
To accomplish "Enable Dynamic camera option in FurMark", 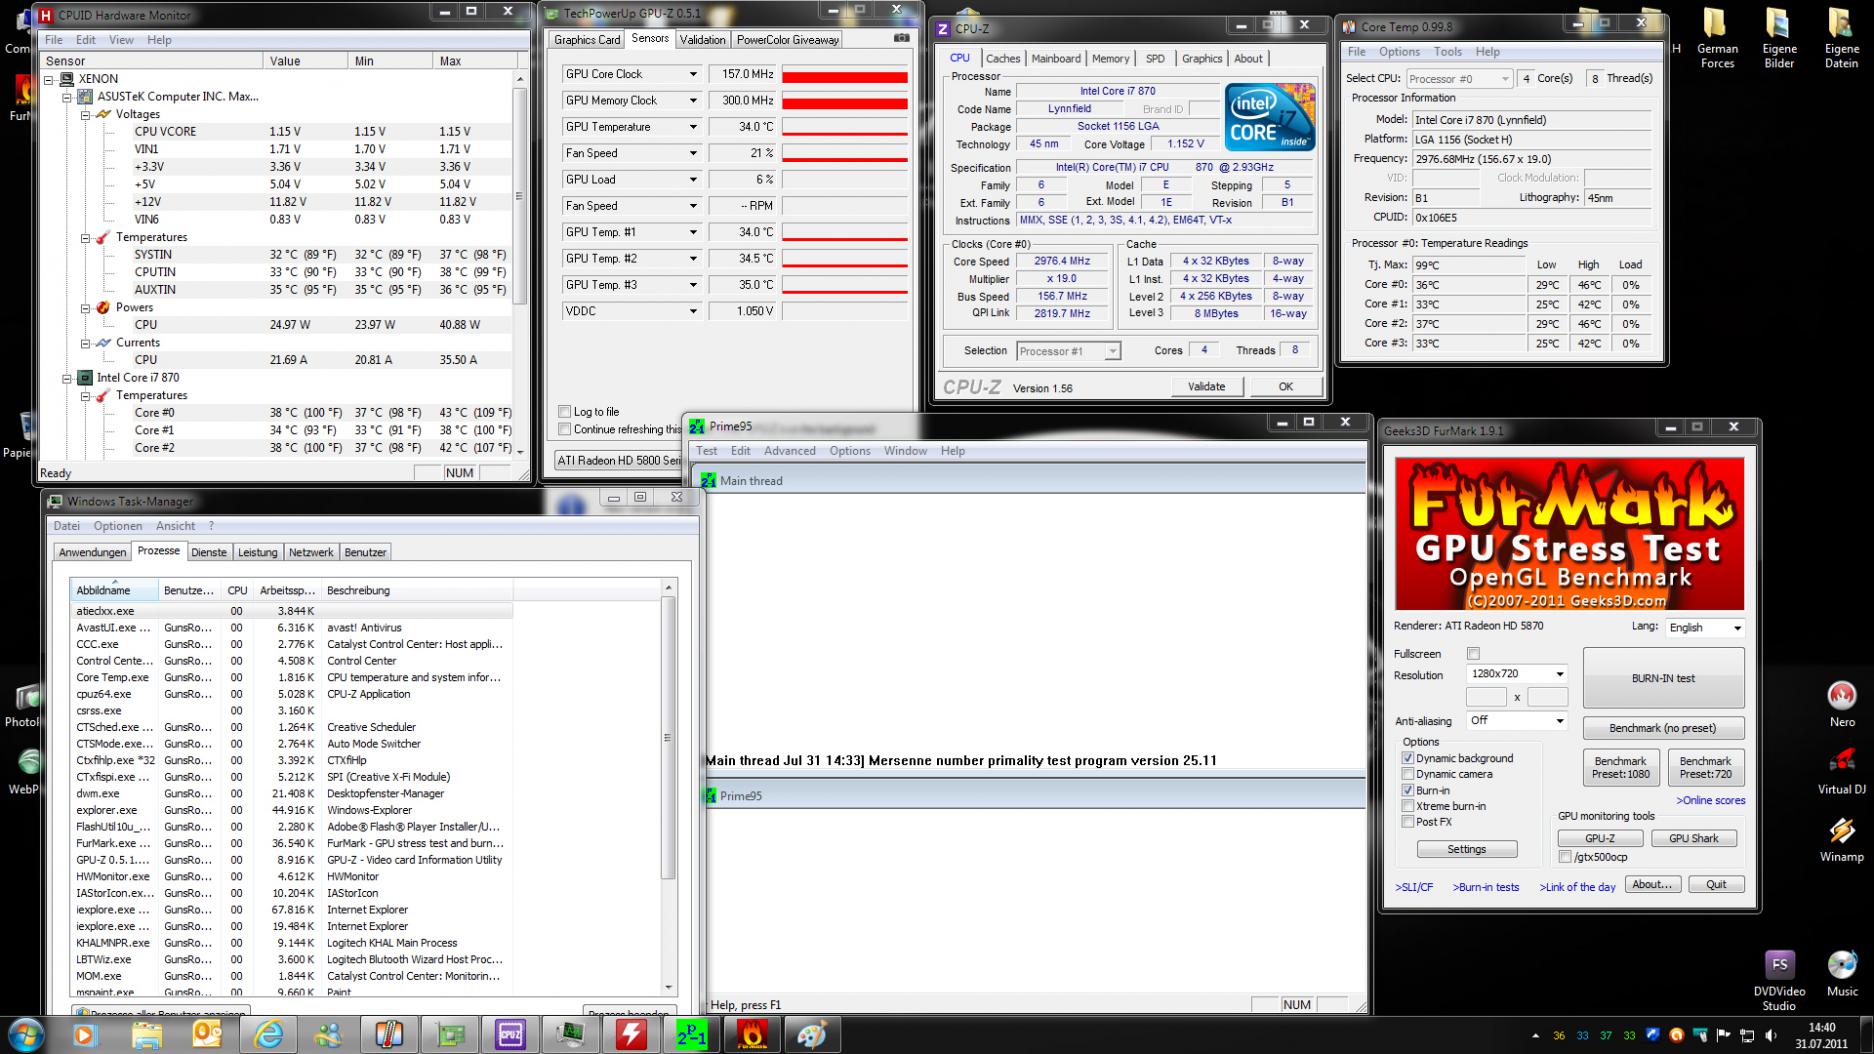I will click(1408, 774).
